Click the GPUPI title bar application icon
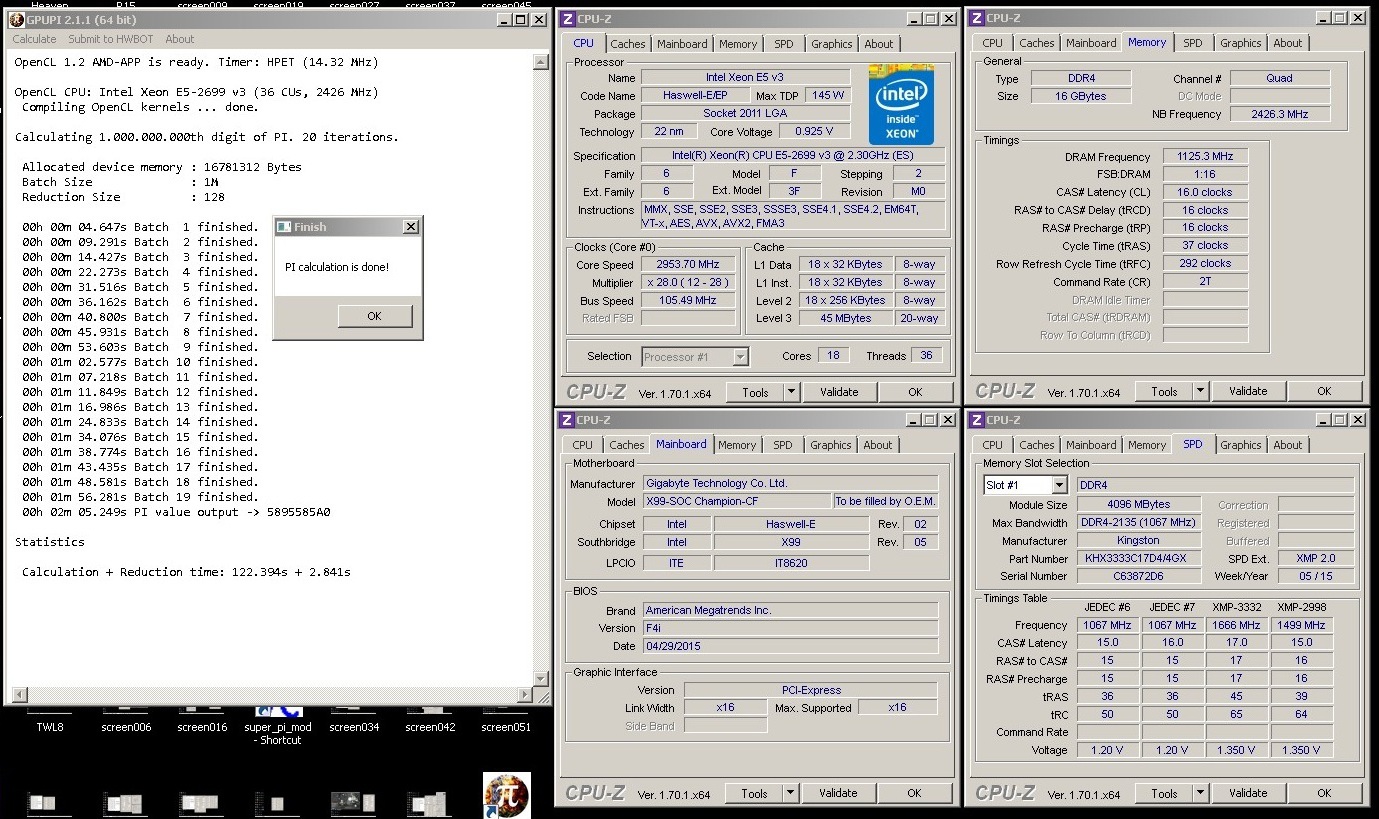Viewport: 1379px width, 819px height. 17,19
